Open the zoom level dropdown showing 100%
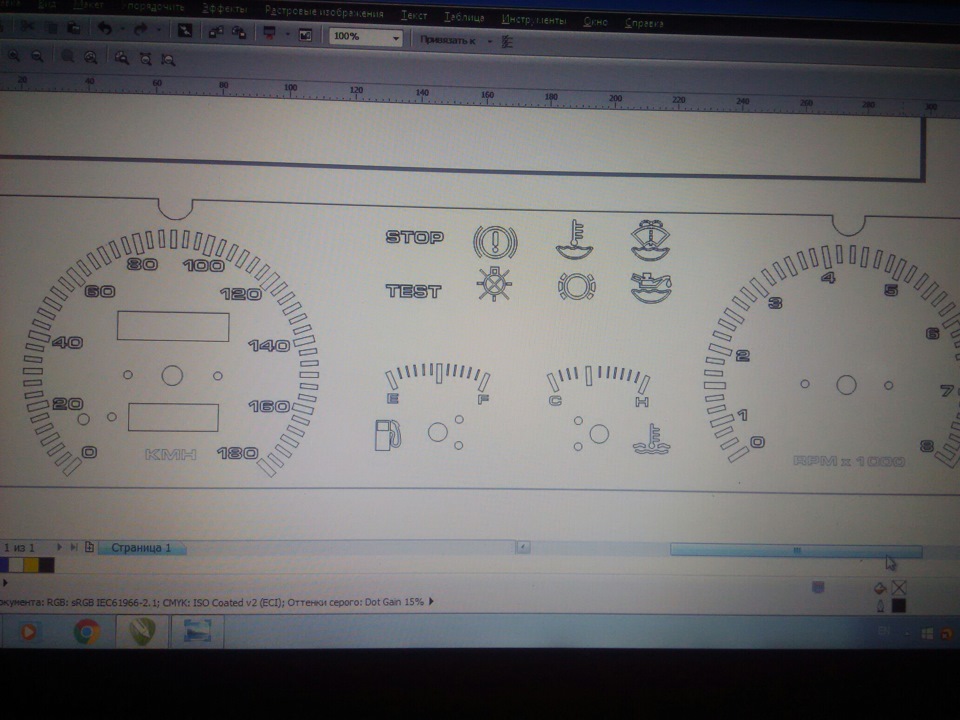960x720 pixels. (396, 38)
